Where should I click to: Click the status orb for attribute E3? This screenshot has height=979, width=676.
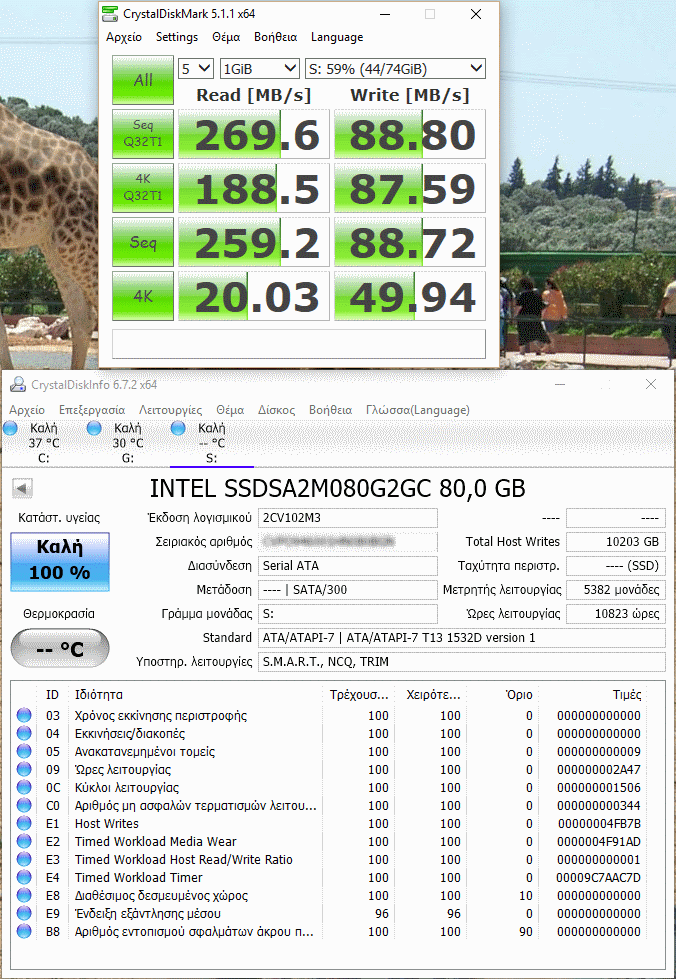pyautogui.click(x=24, y=860)
